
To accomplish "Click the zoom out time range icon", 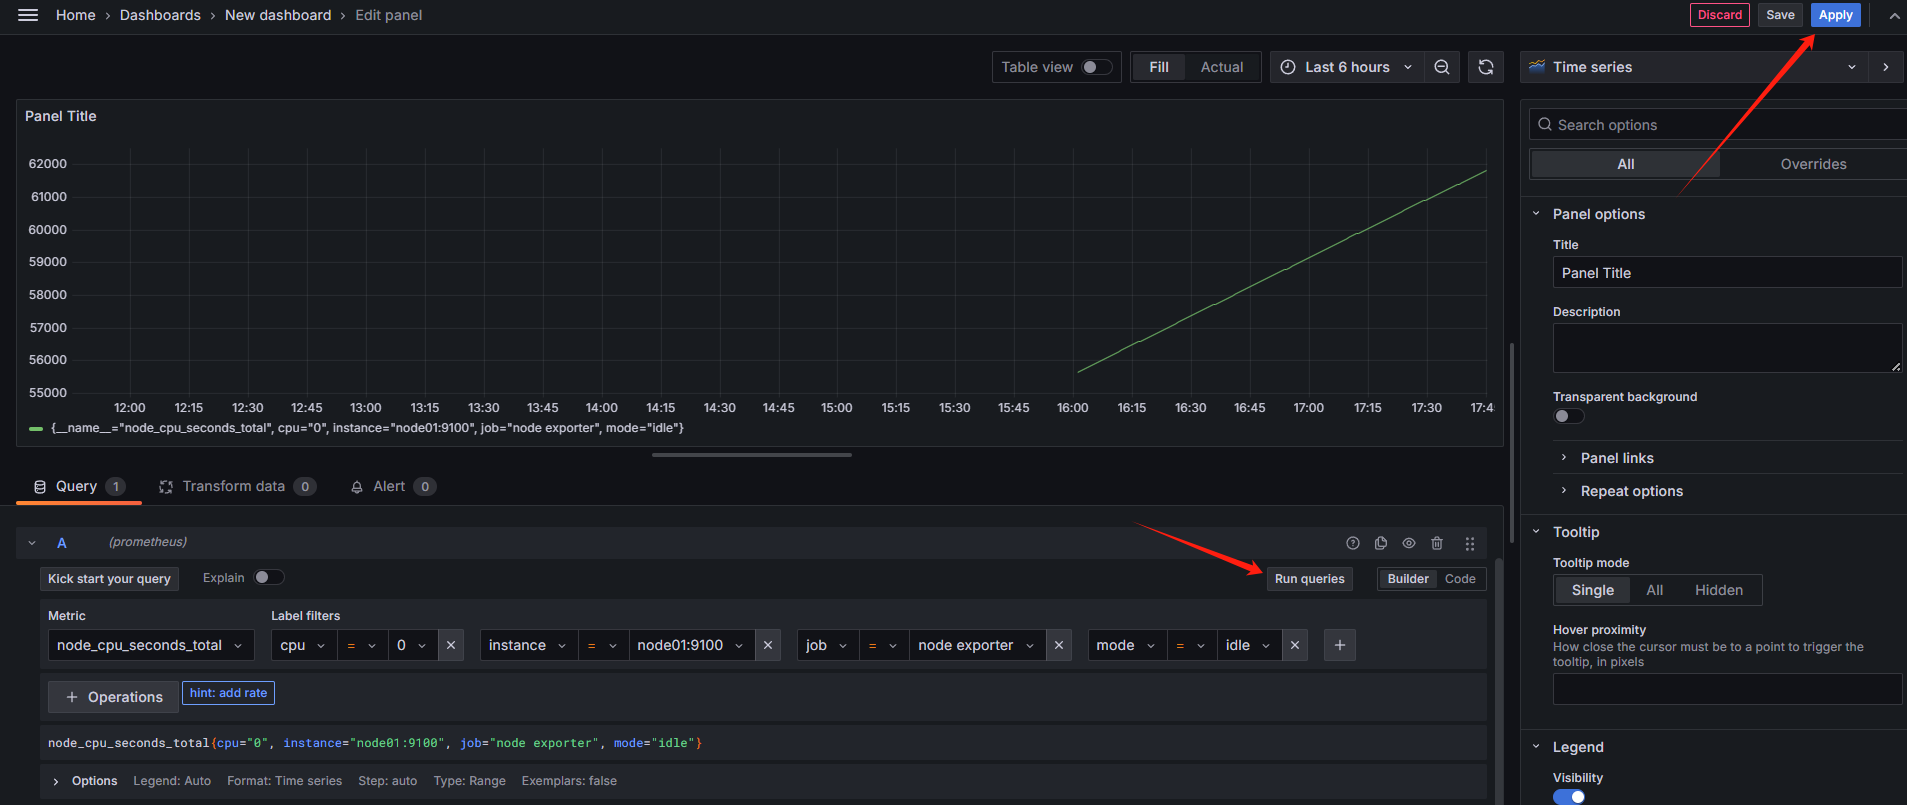I will tap(1442, 67).
